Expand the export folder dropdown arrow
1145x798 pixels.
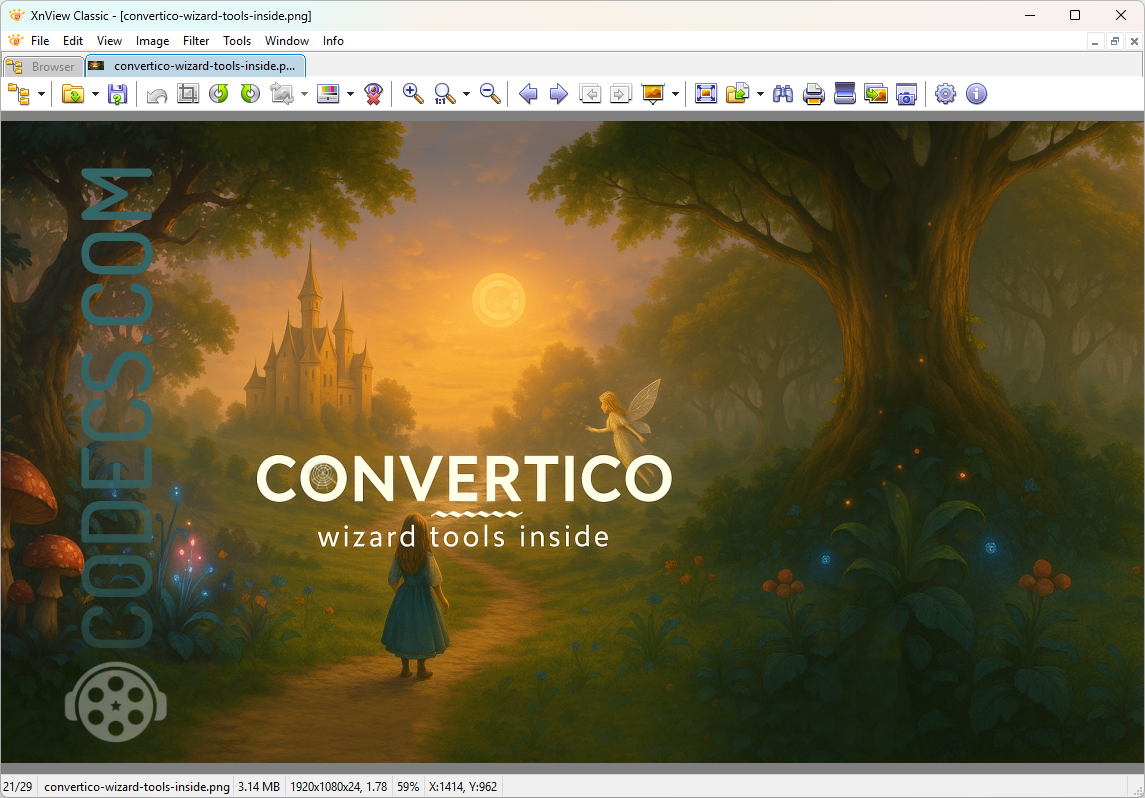tap(760, 94)
